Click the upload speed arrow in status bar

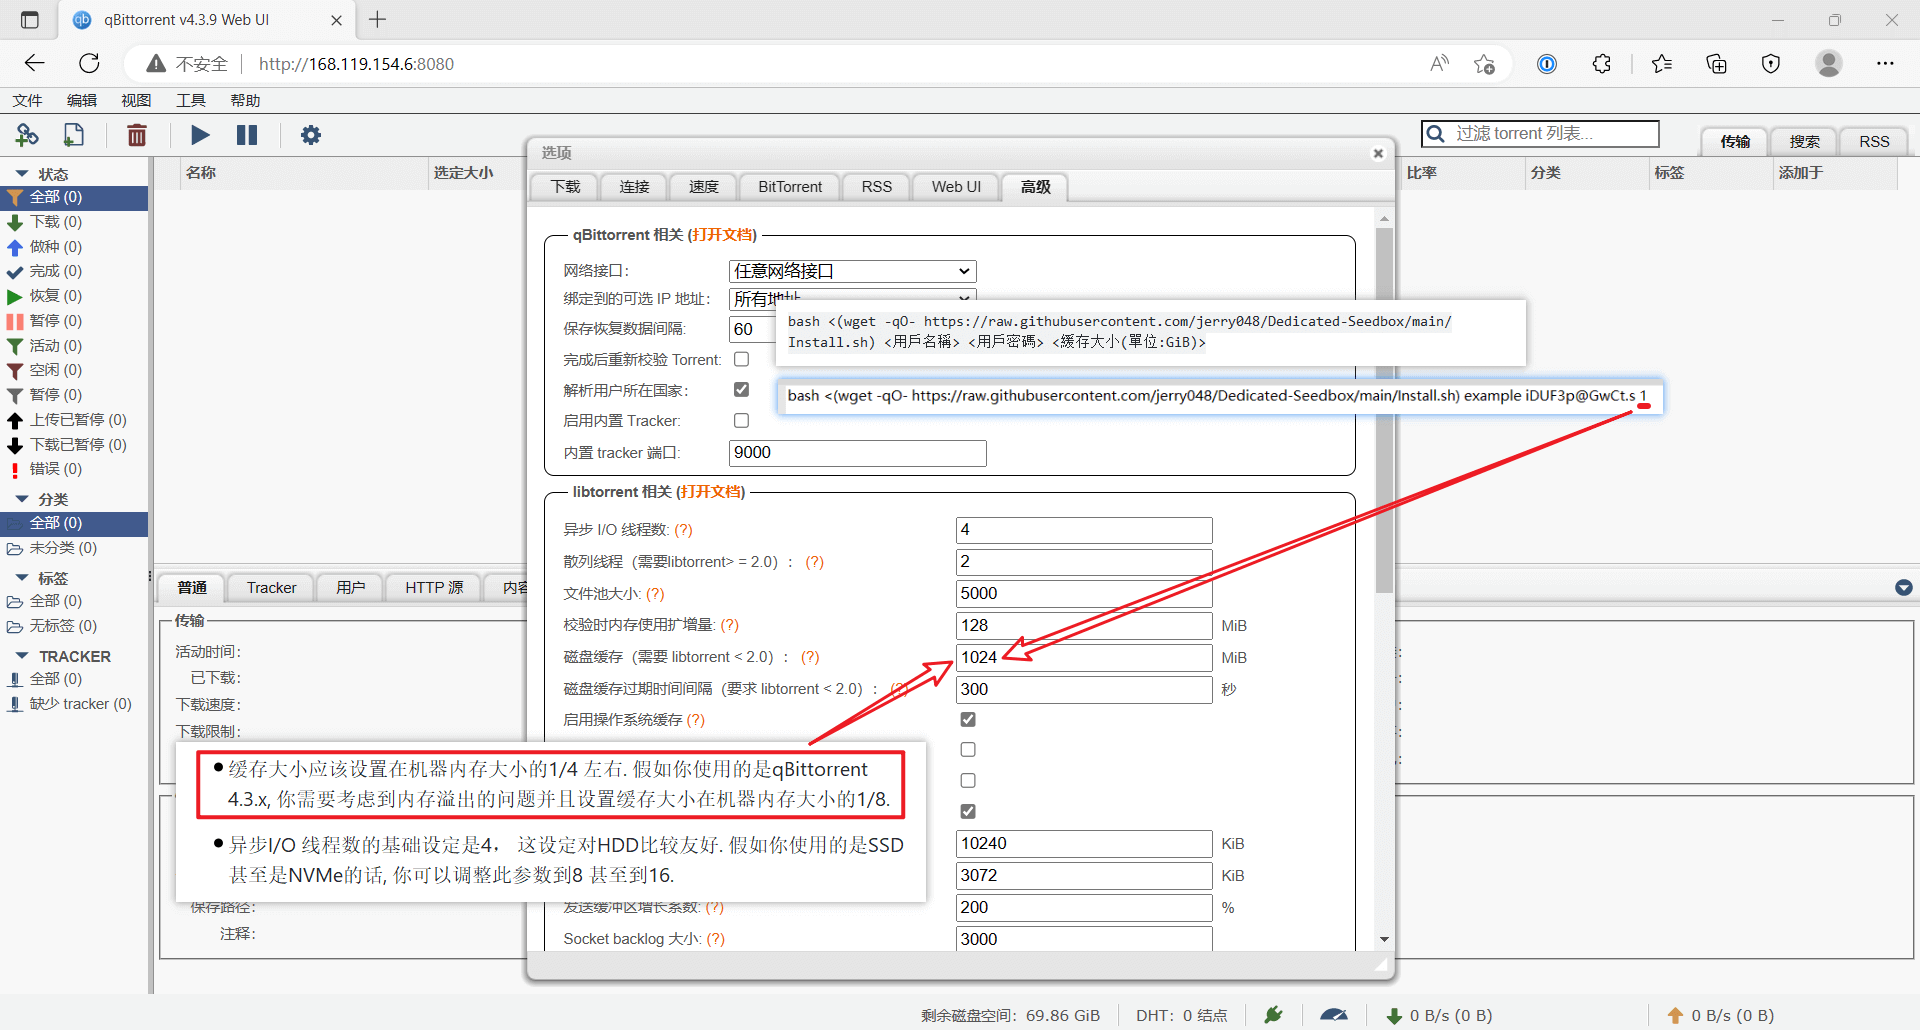(x=1676, y=1016)
